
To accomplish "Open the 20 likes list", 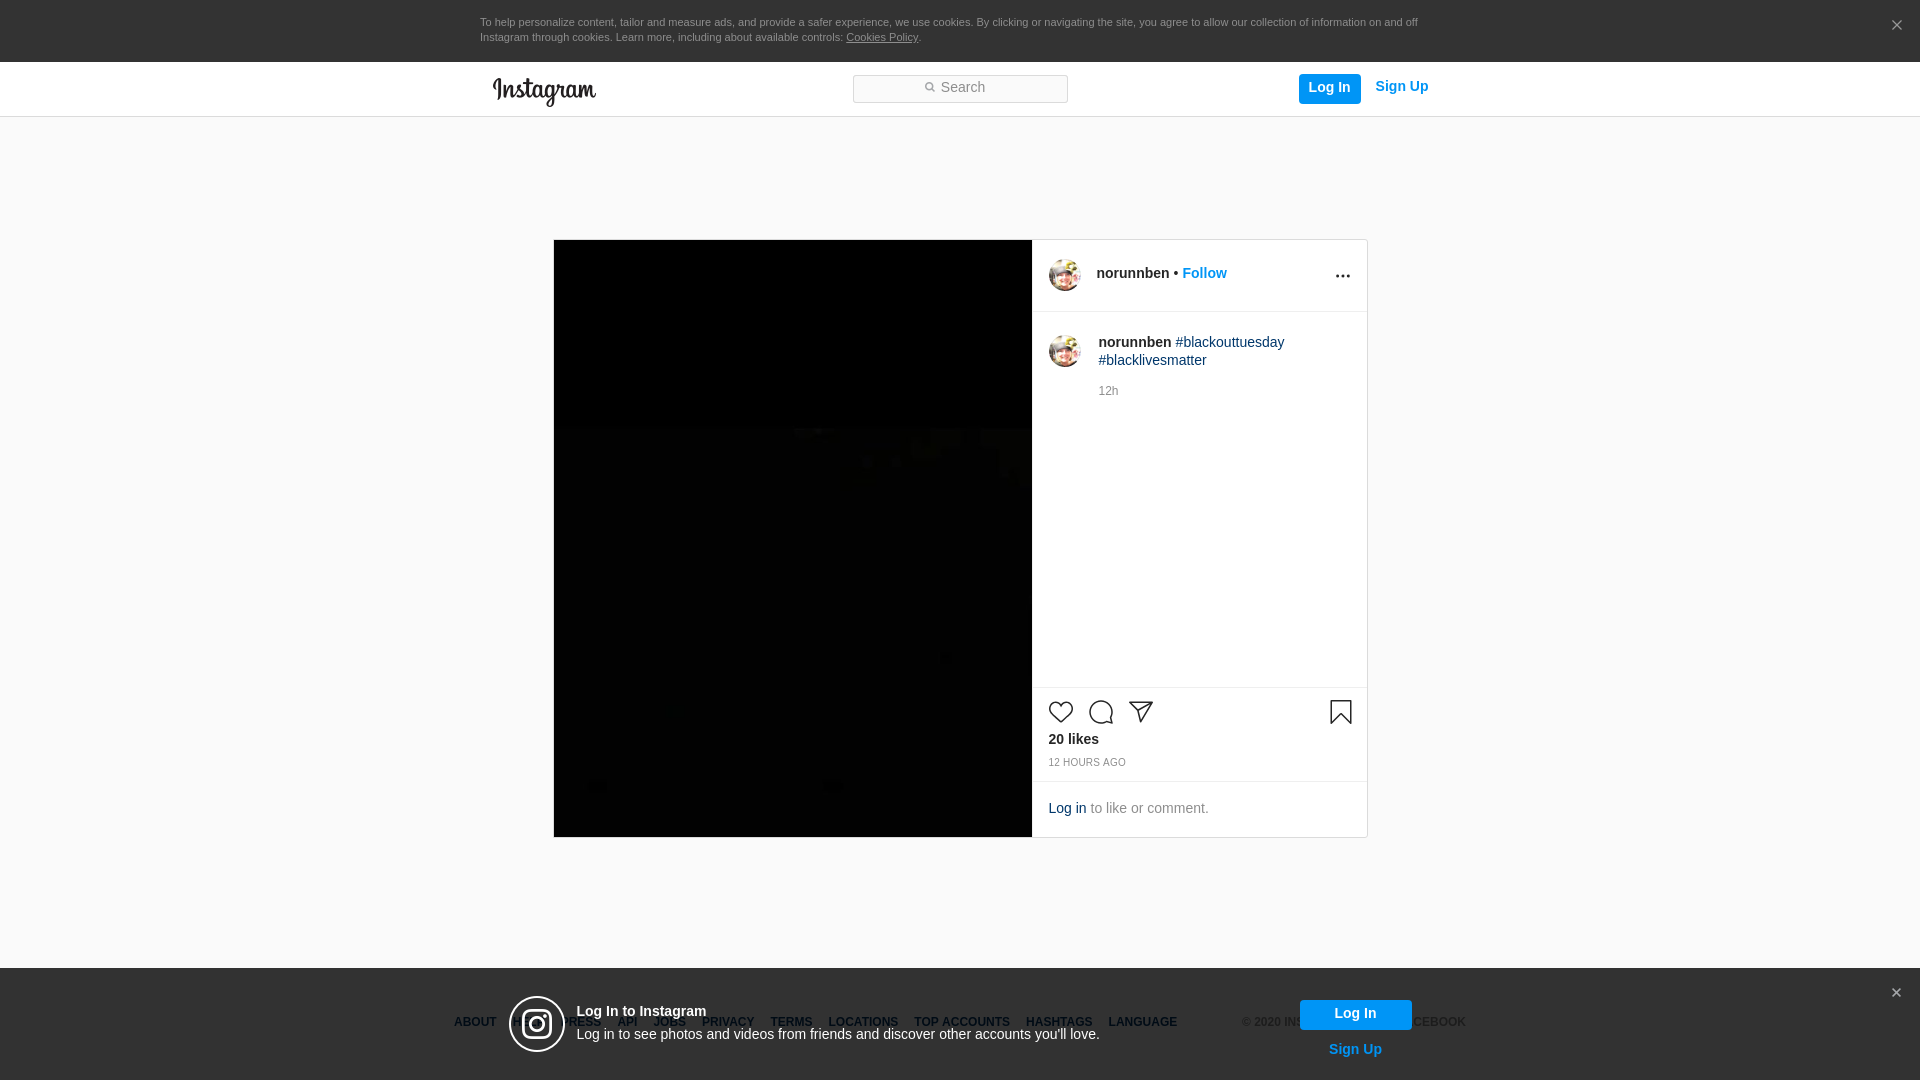I will 1073,739.
